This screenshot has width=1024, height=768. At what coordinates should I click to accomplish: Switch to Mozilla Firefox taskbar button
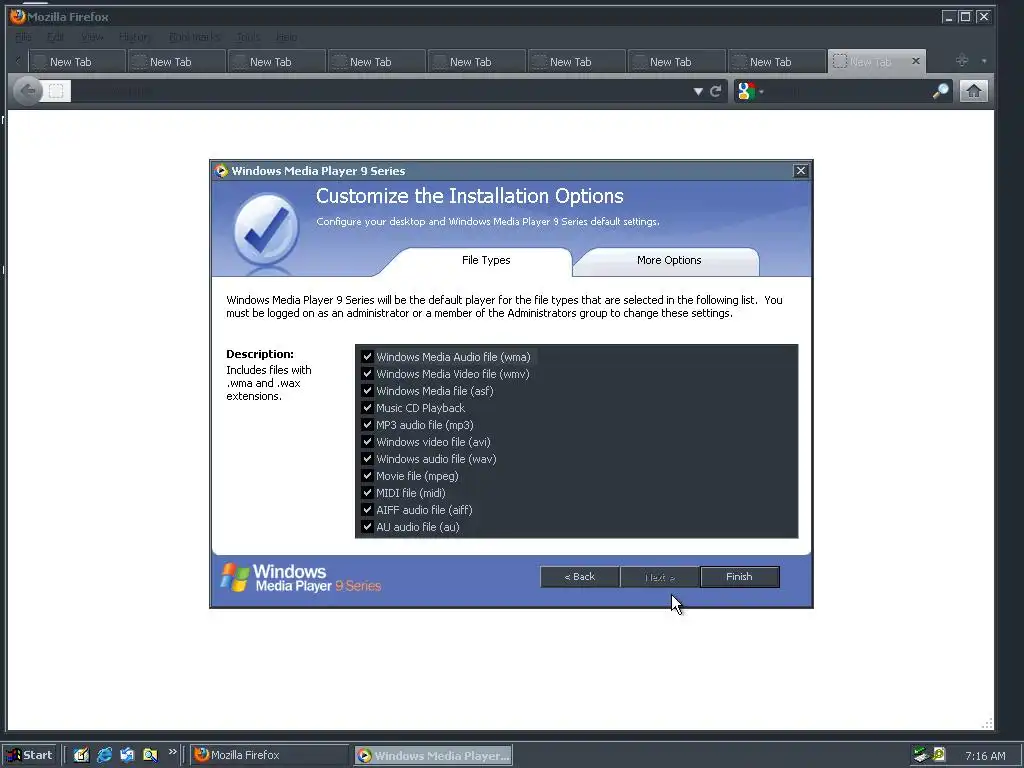(x=269, y=755)
